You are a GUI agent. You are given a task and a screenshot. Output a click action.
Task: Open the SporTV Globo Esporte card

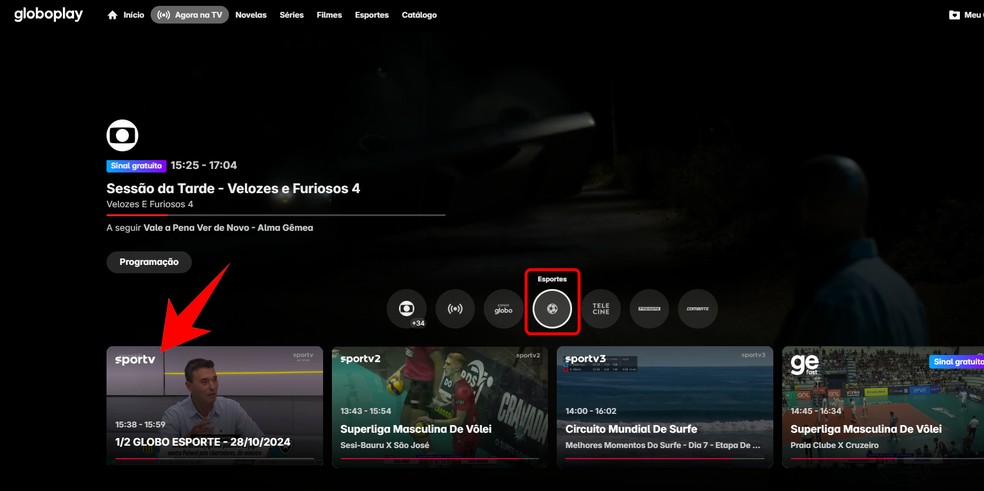(x=215, y=406)
